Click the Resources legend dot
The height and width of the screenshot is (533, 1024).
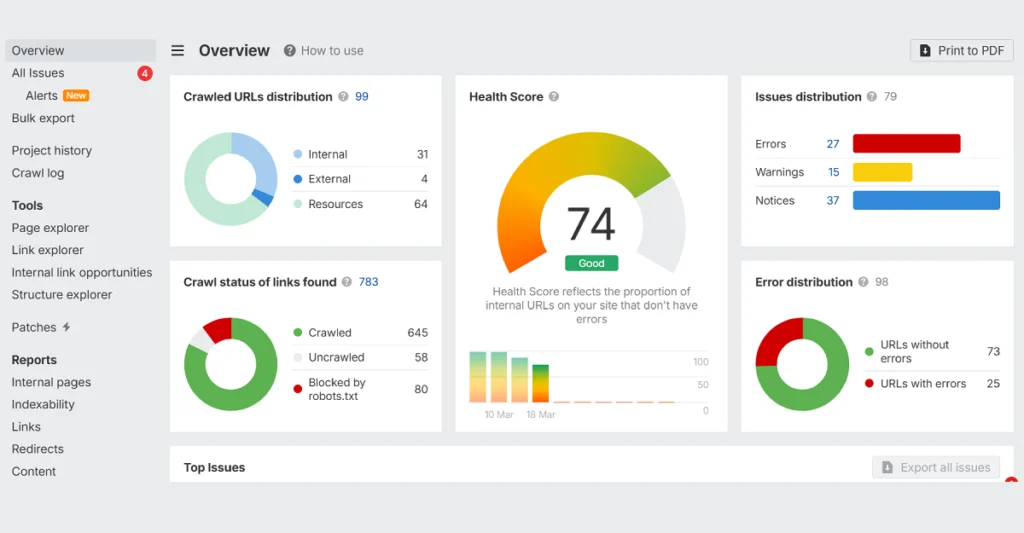click(298, 204)
